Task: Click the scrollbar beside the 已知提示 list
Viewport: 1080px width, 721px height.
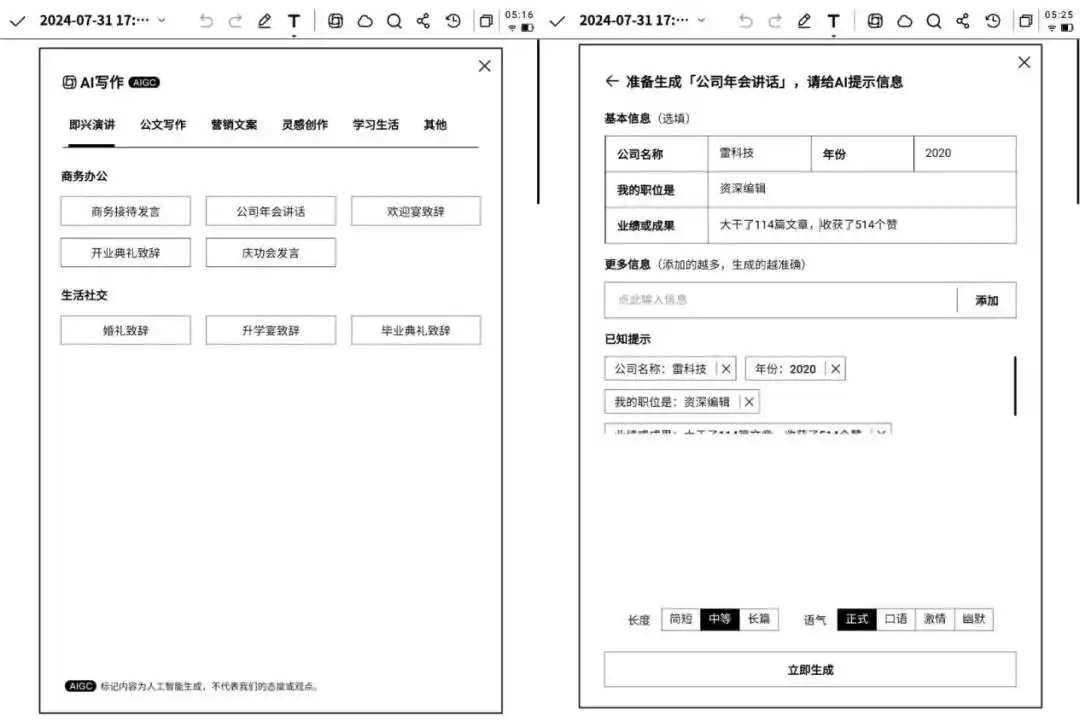Action: [x=1015, y=386]
